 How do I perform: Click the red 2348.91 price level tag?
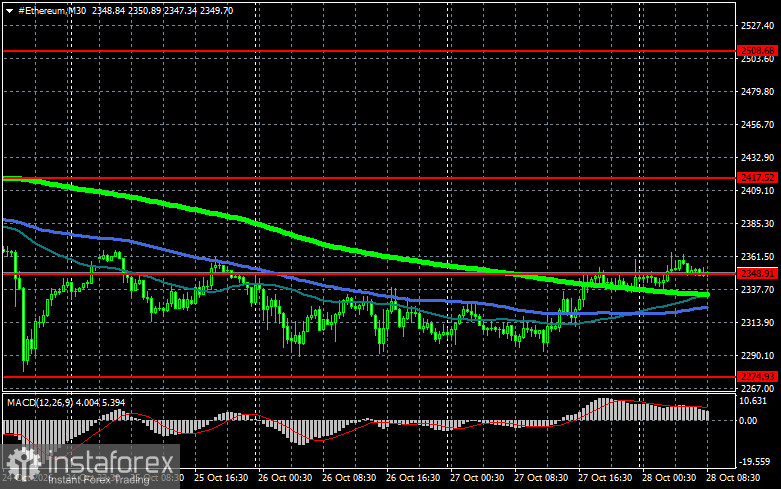click(x=758, y=274)
